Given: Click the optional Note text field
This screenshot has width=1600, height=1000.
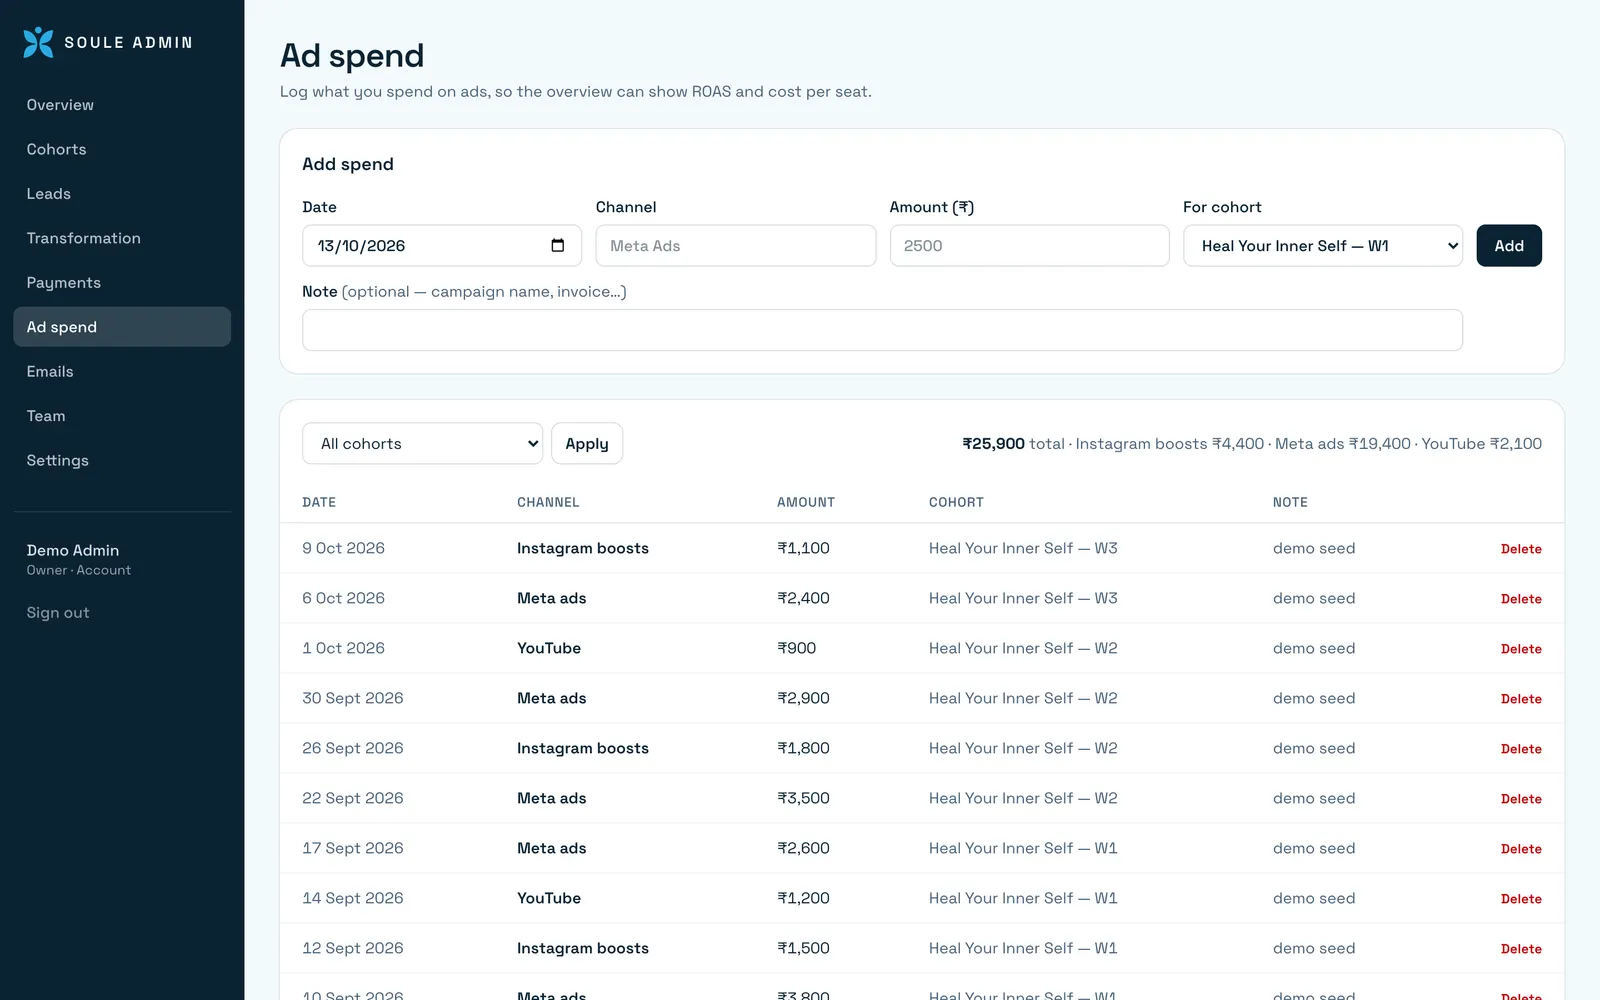Looking at the screenshot, I should point(882,330).
